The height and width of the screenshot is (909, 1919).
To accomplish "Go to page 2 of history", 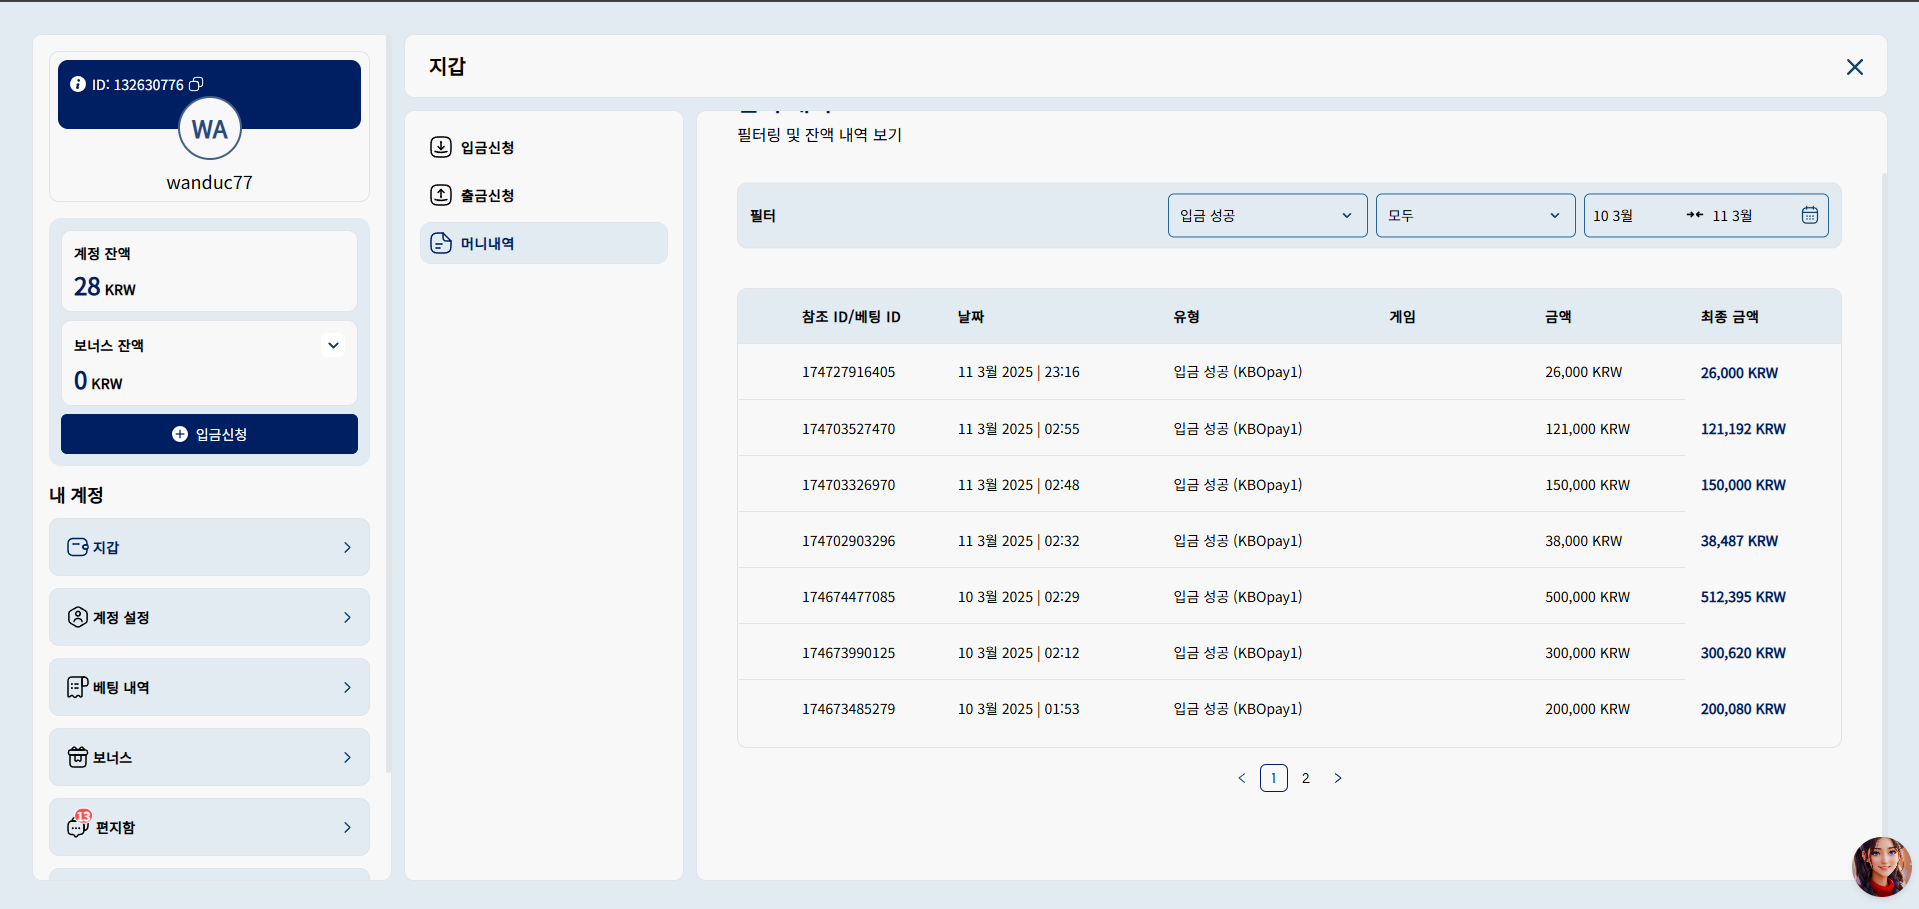I will point(1306,778).
